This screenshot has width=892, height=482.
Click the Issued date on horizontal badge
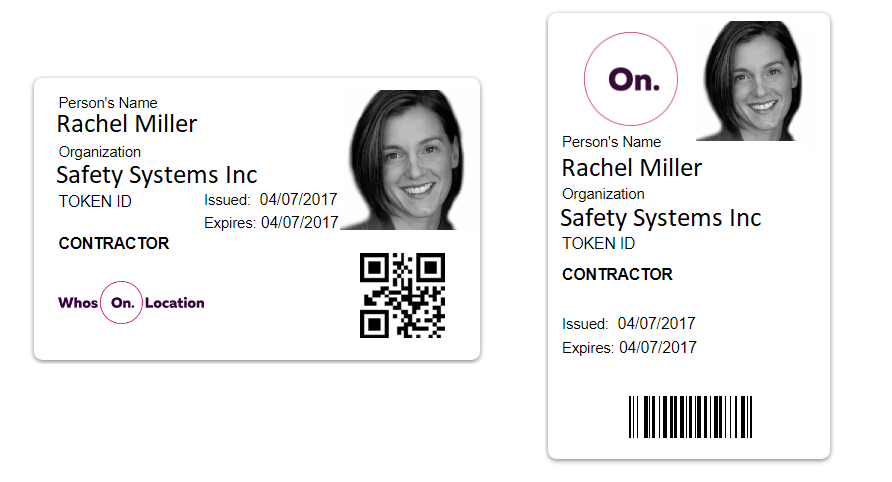coord(299,200)
